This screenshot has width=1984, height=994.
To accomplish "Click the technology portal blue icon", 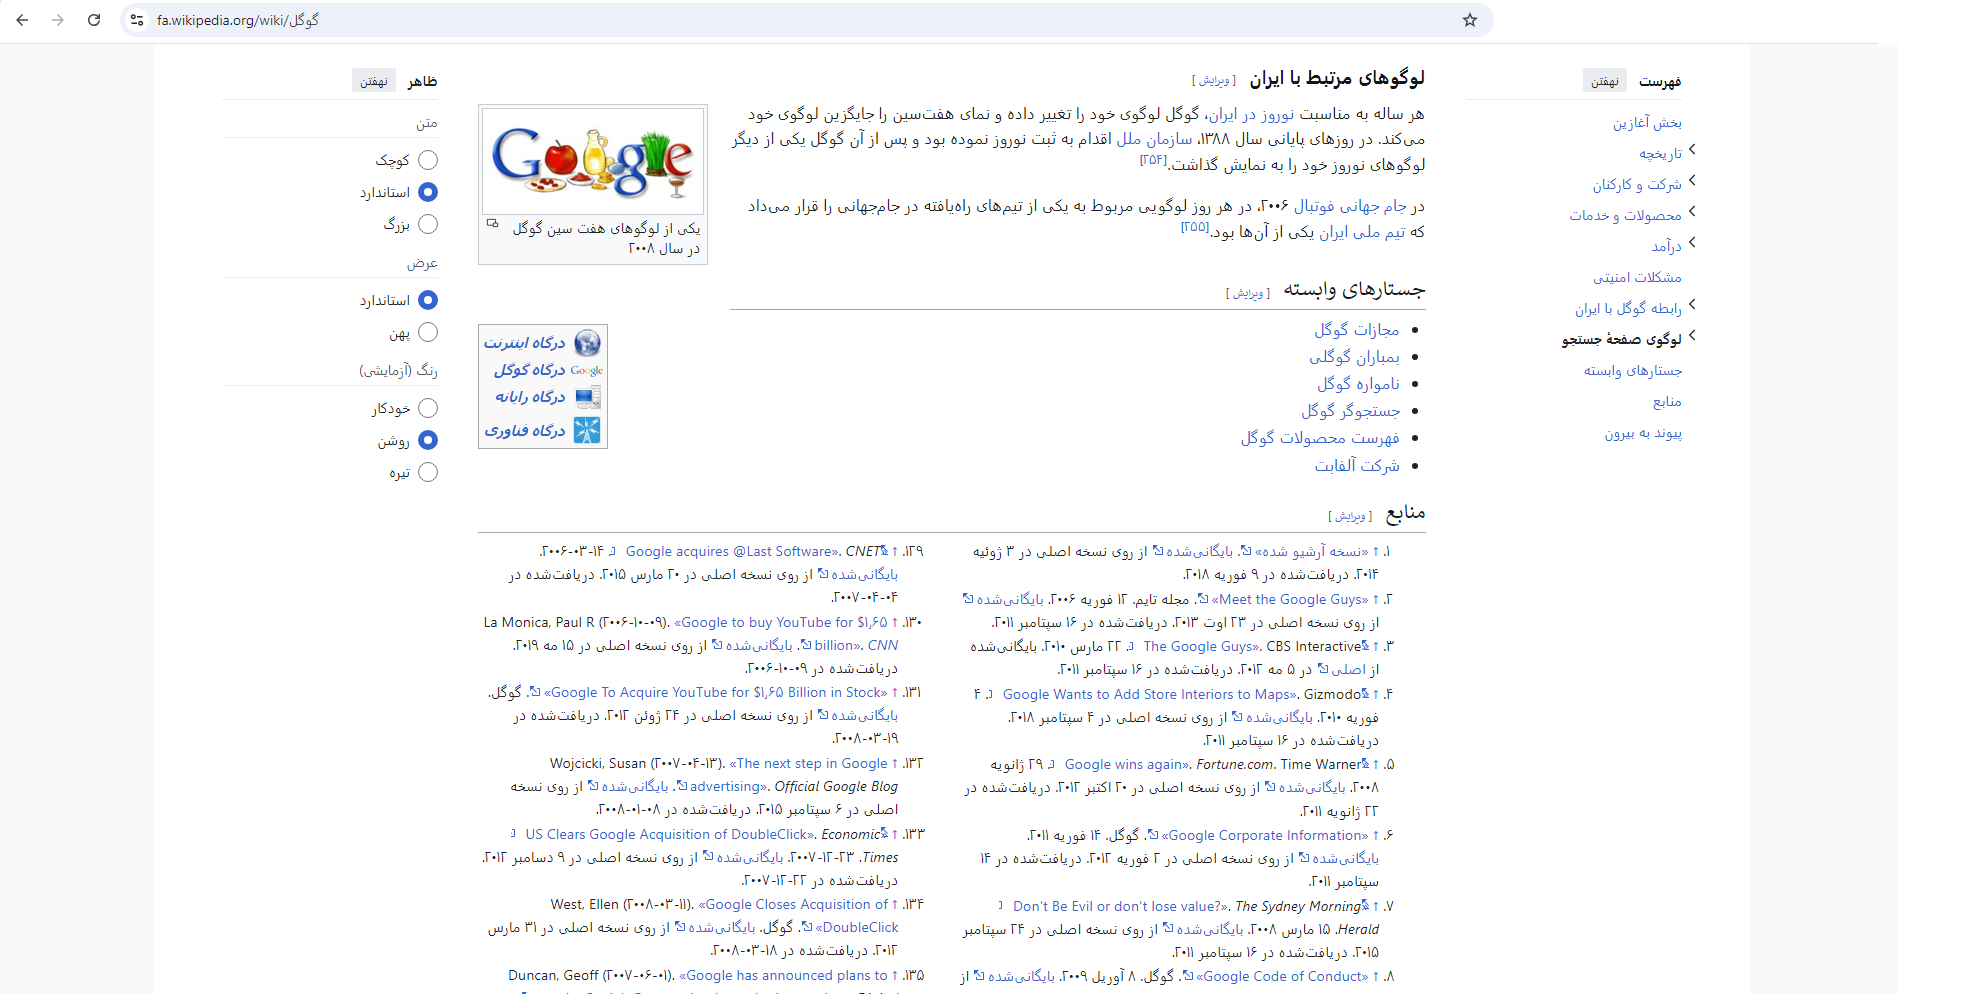I will click(x=588, y=430).
